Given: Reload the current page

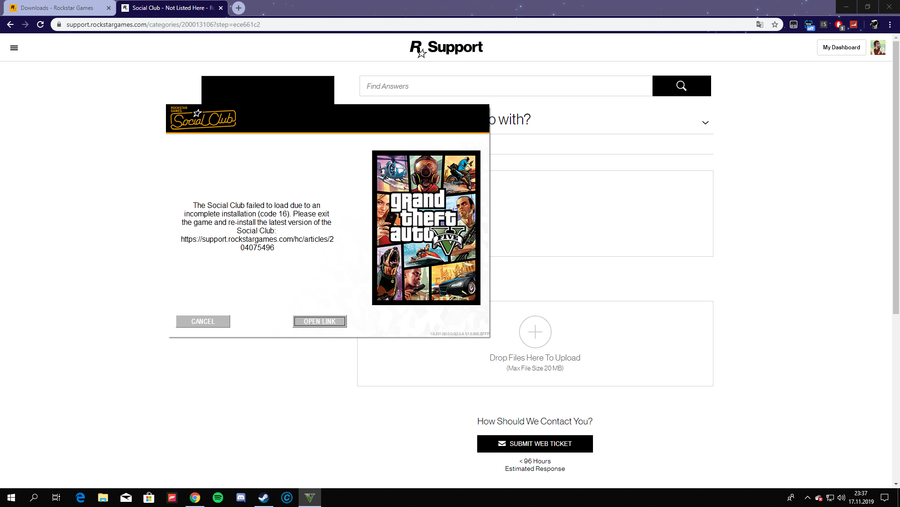Looking at the screenshot, I should 40,24.
